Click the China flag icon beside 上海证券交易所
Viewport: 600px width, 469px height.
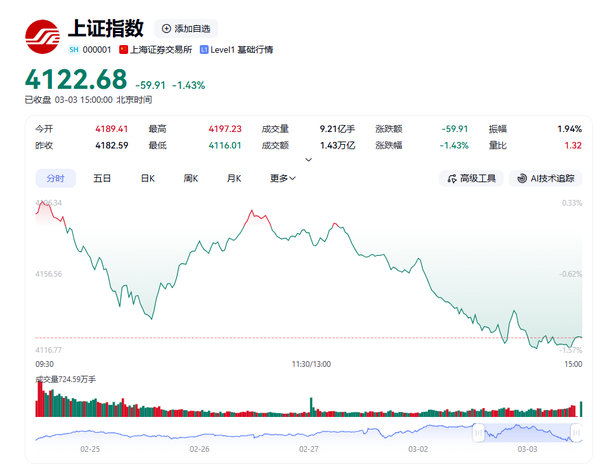(x=123, y=50)
